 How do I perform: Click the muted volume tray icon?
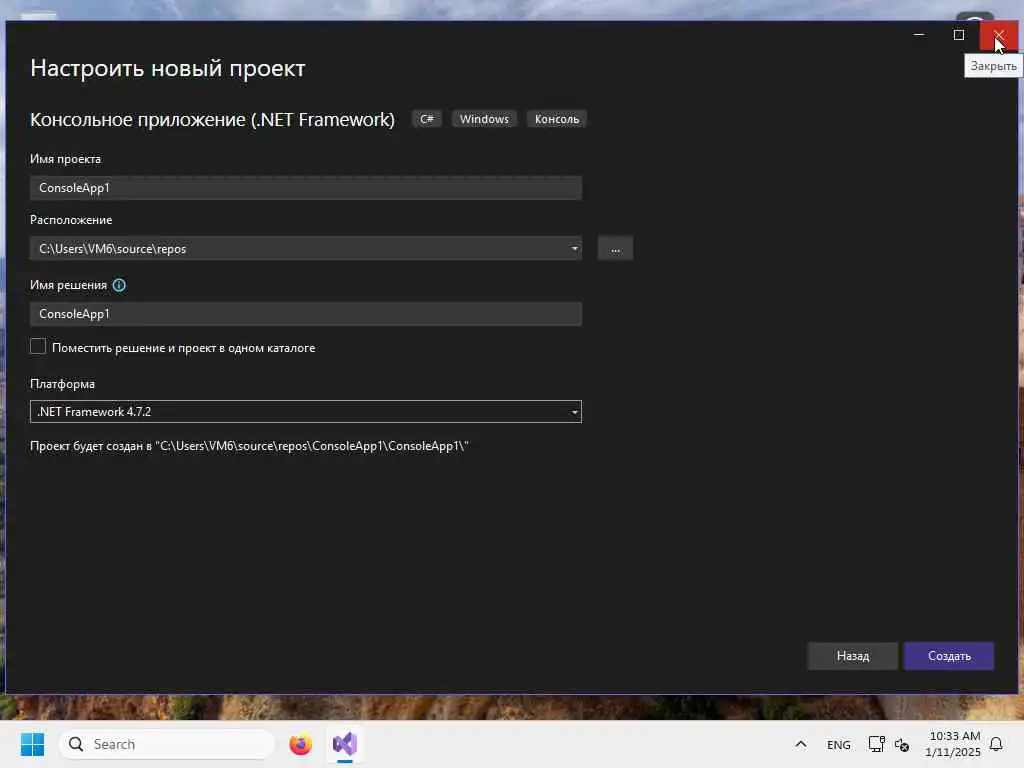pyautogui.click(x=902, y=744)
